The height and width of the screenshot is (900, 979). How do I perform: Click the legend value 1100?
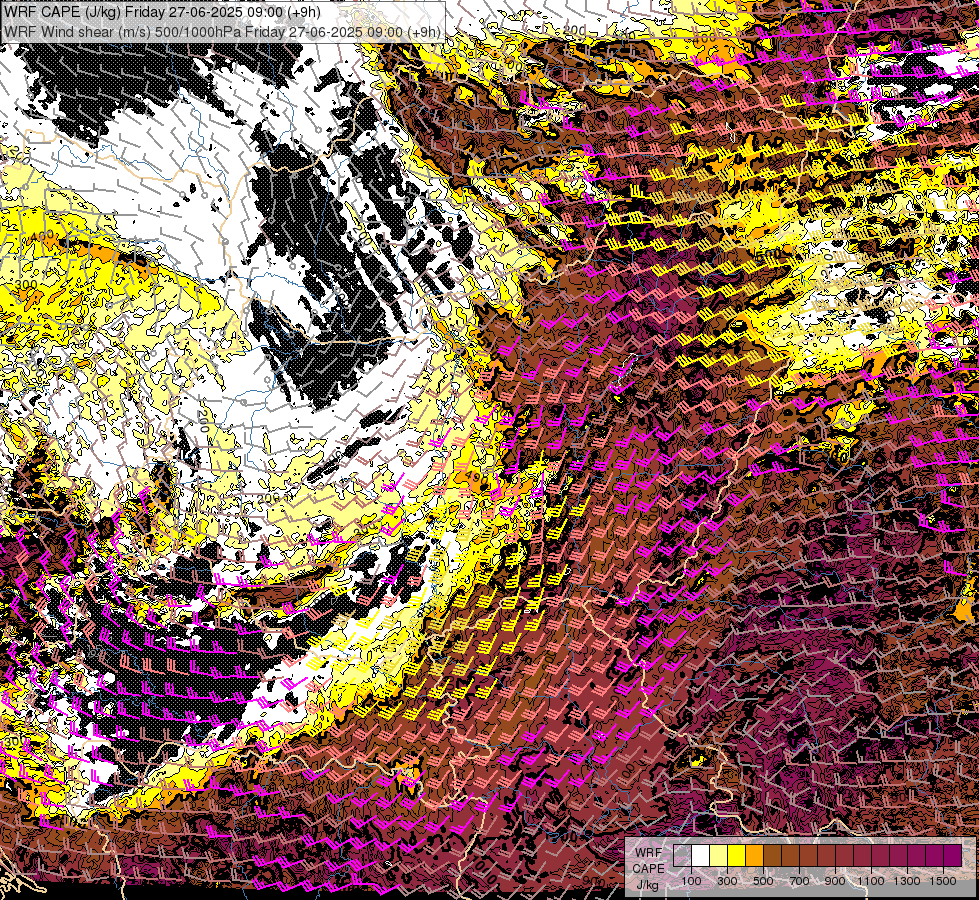click(870, 881)
